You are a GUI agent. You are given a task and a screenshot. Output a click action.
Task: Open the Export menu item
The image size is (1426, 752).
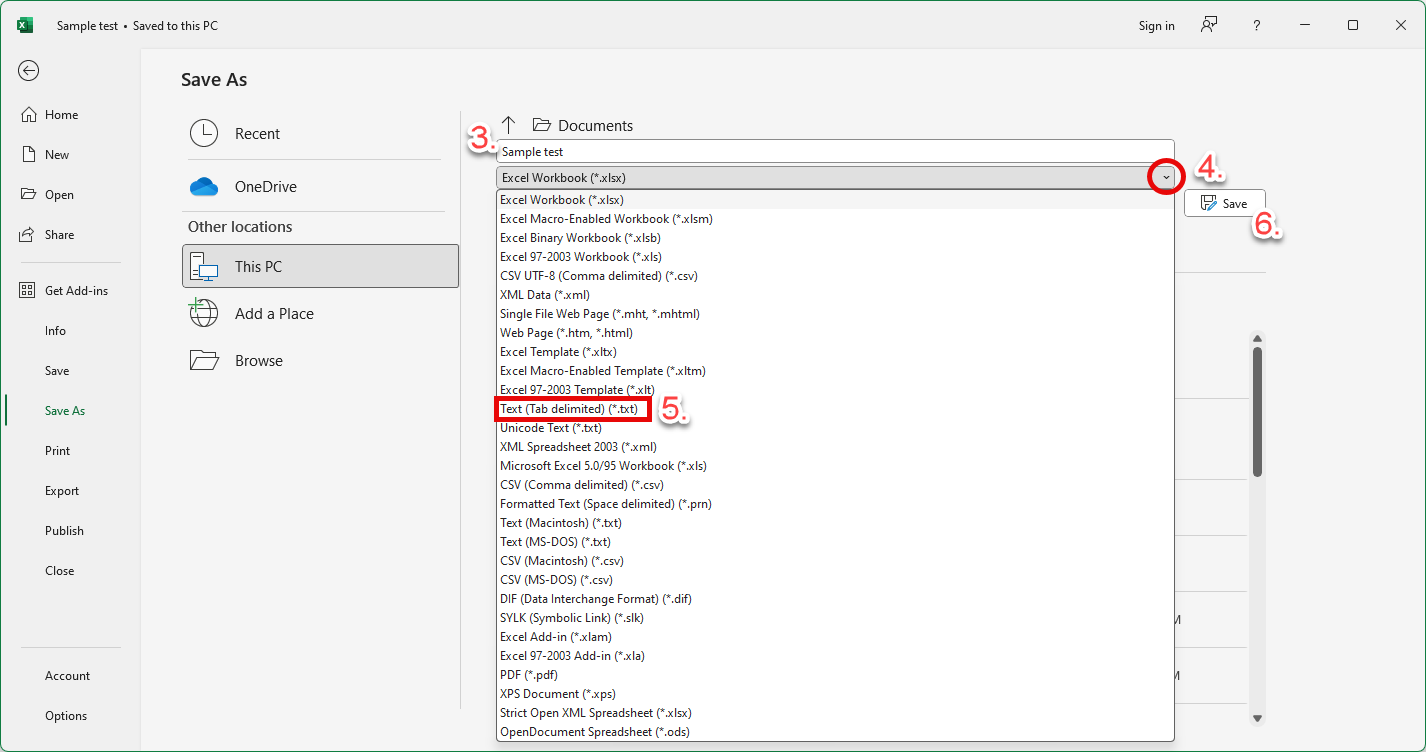click(x=62, y=491)
